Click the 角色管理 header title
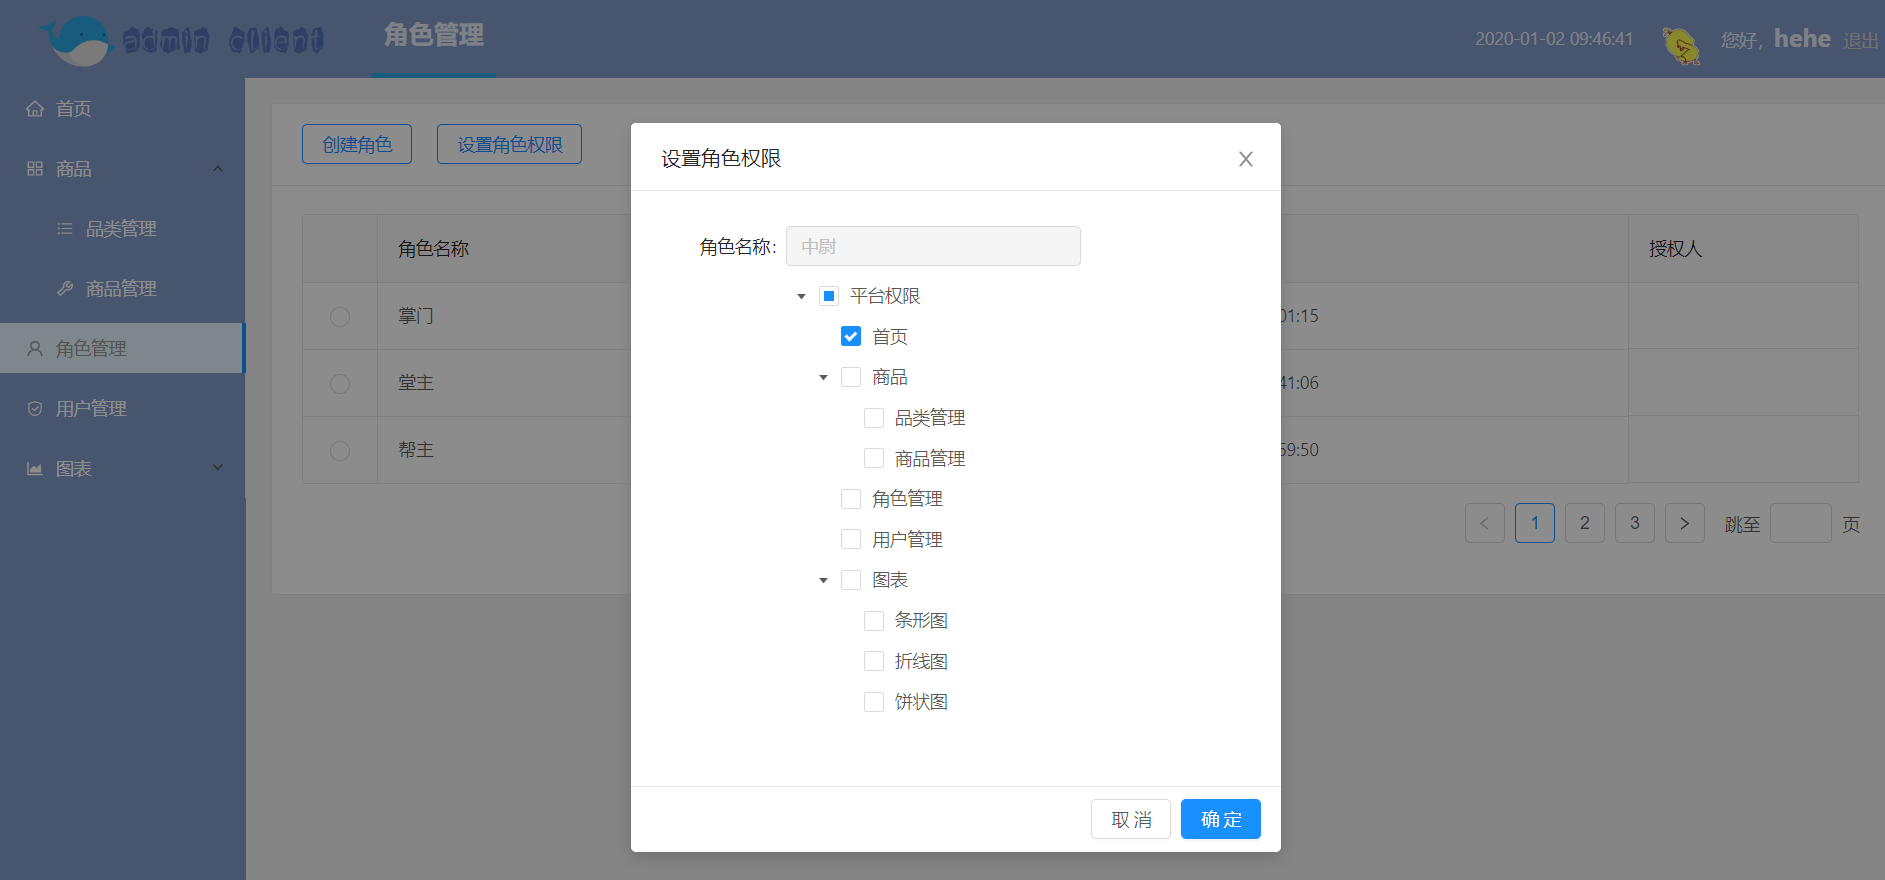The height and width of the screenshot is (880, 1885). 434,35
